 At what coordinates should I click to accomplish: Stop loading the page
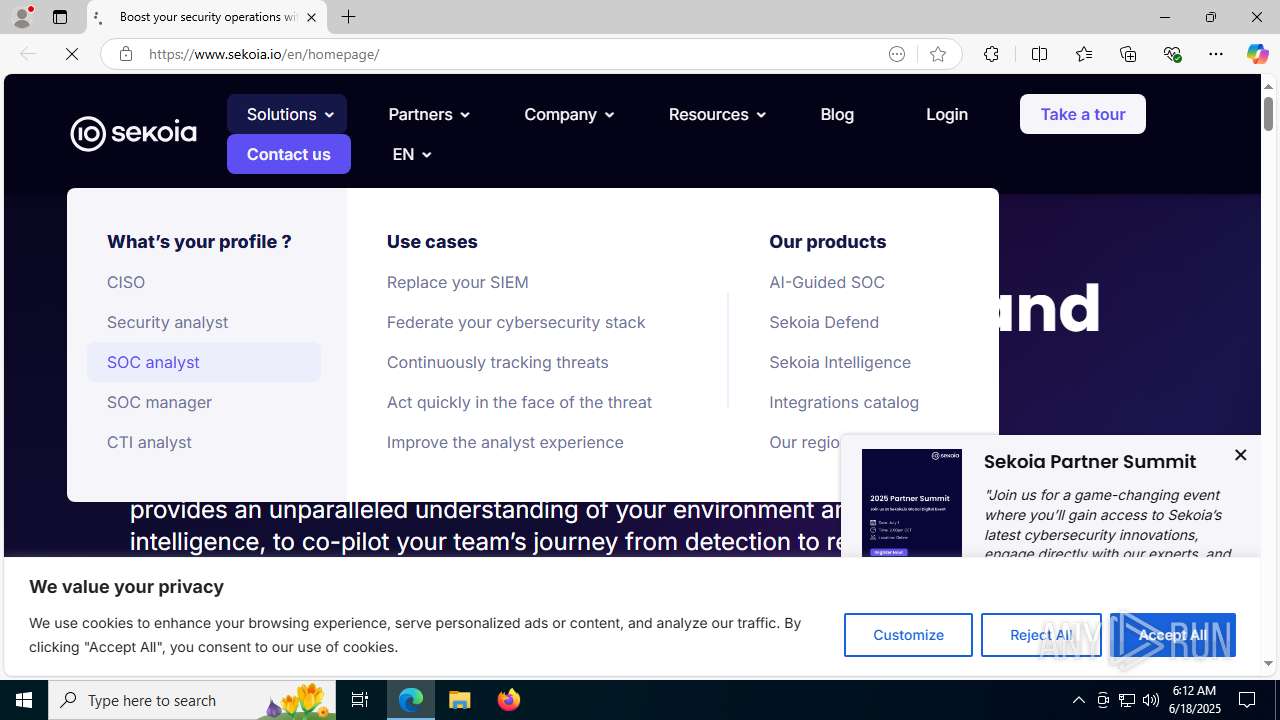click(72, 54)
